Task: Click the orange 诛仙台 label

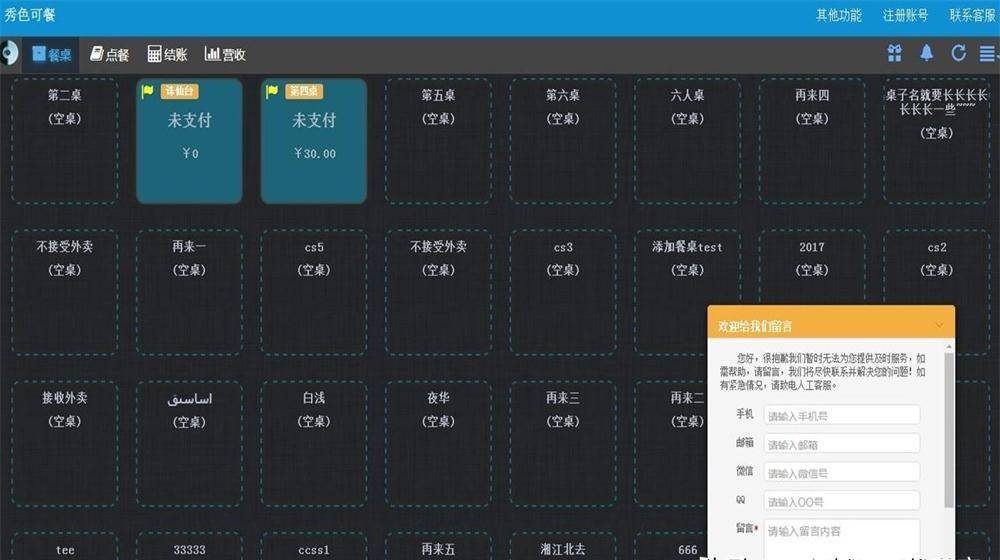Action: click(179, 91)
